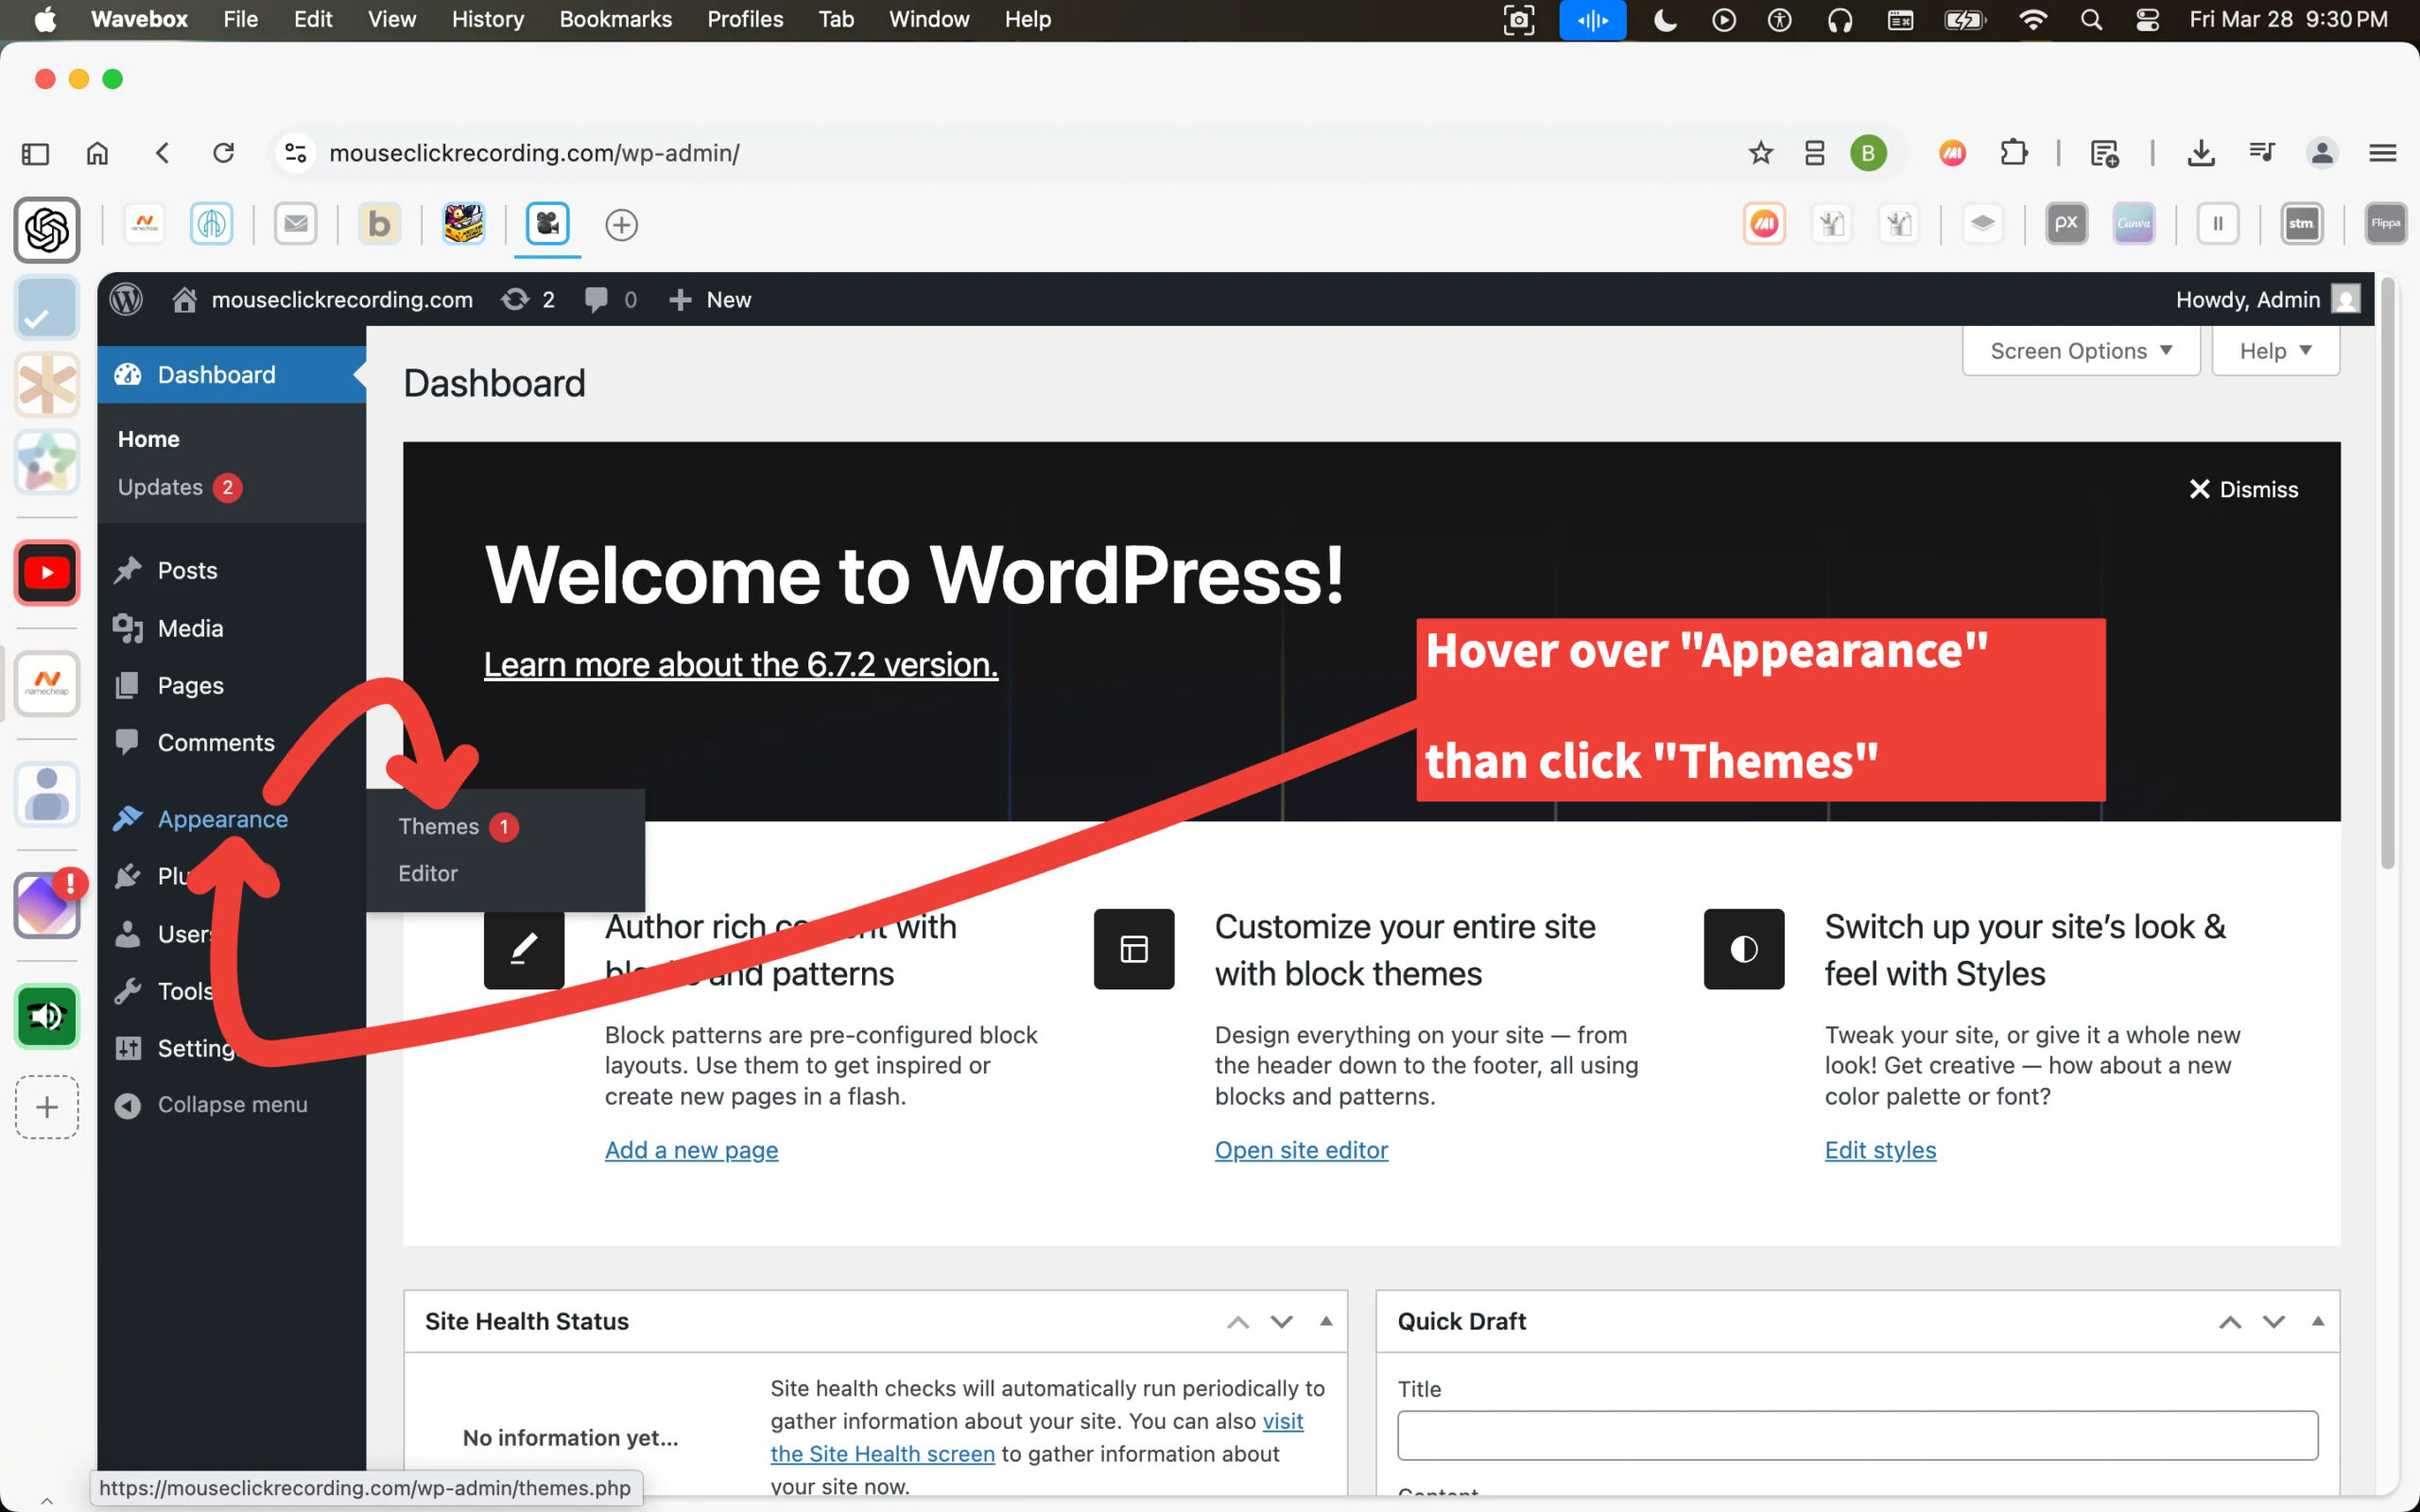Open the updates icon in admin bar
The height and width of the screenshot is (1512, 2420).
pos(516,299)
